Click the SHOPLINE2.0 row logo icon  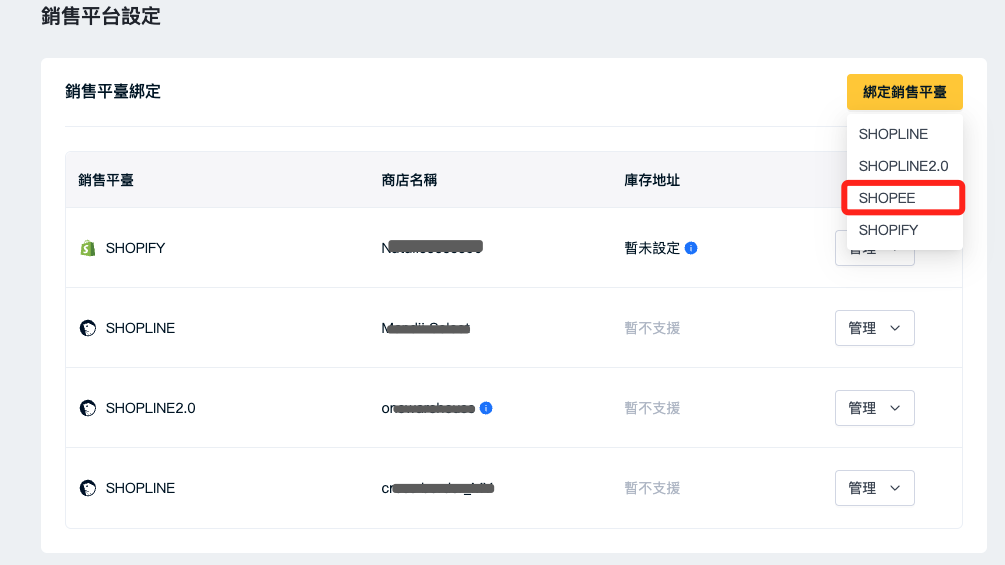click(x=88, y=408)
